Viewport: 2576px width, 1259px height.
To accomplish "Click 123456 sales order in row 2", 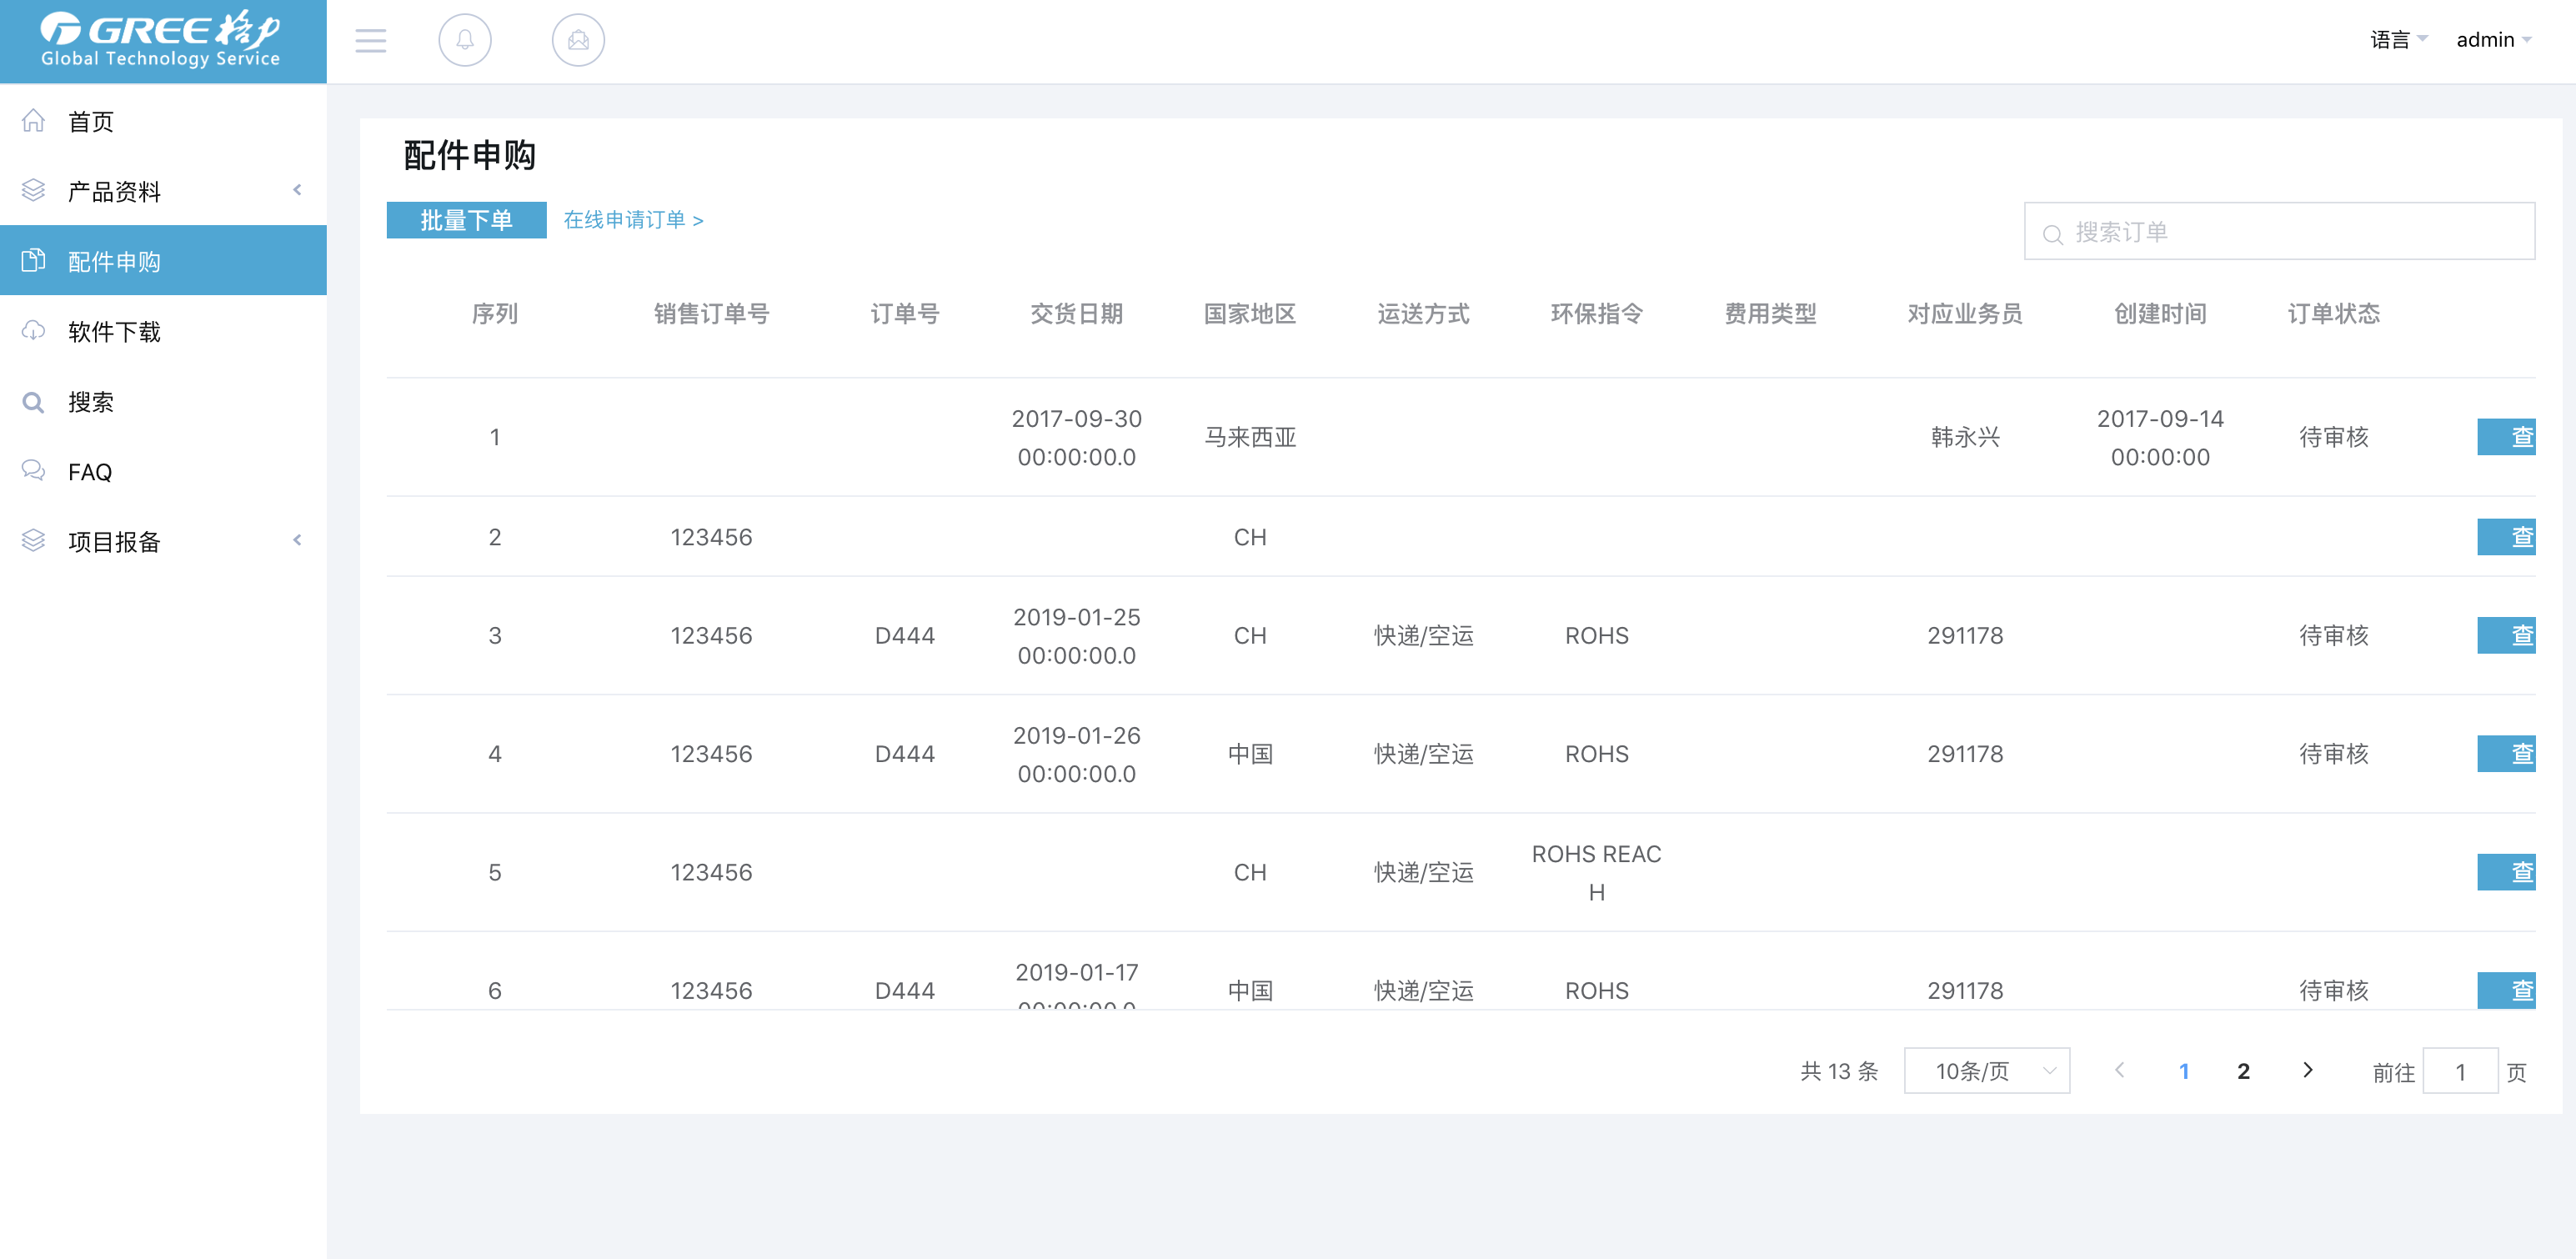I will 711,537.
